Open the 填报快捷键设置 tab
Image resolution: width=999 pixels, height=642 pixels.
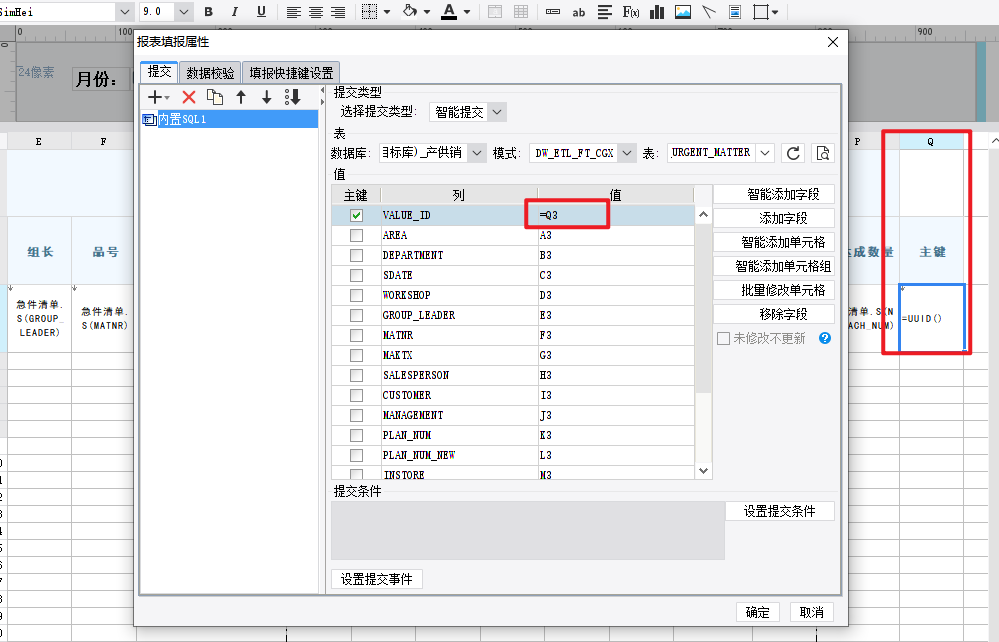291,73
